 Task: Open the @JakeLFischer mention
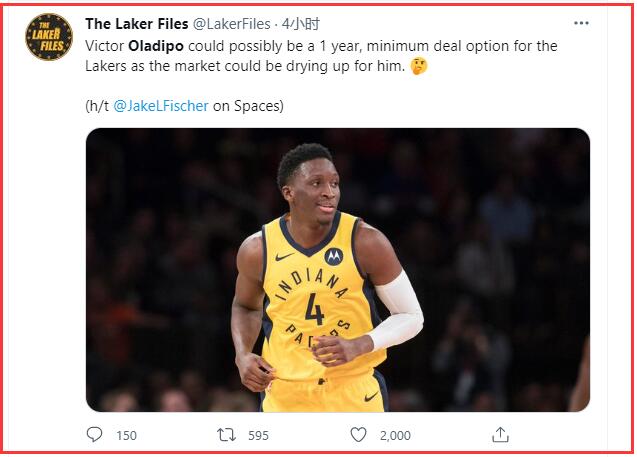(x=161, y=105)
